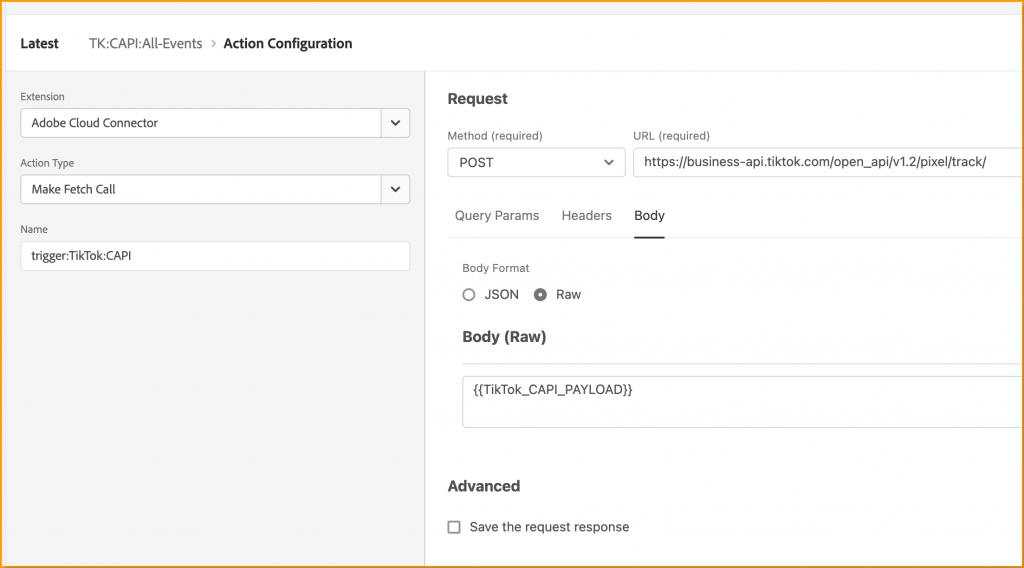This screenshot has height=568, width=1024.
Task: Click the Extension dropdown chevron button
Action: [x=395, y=123]
